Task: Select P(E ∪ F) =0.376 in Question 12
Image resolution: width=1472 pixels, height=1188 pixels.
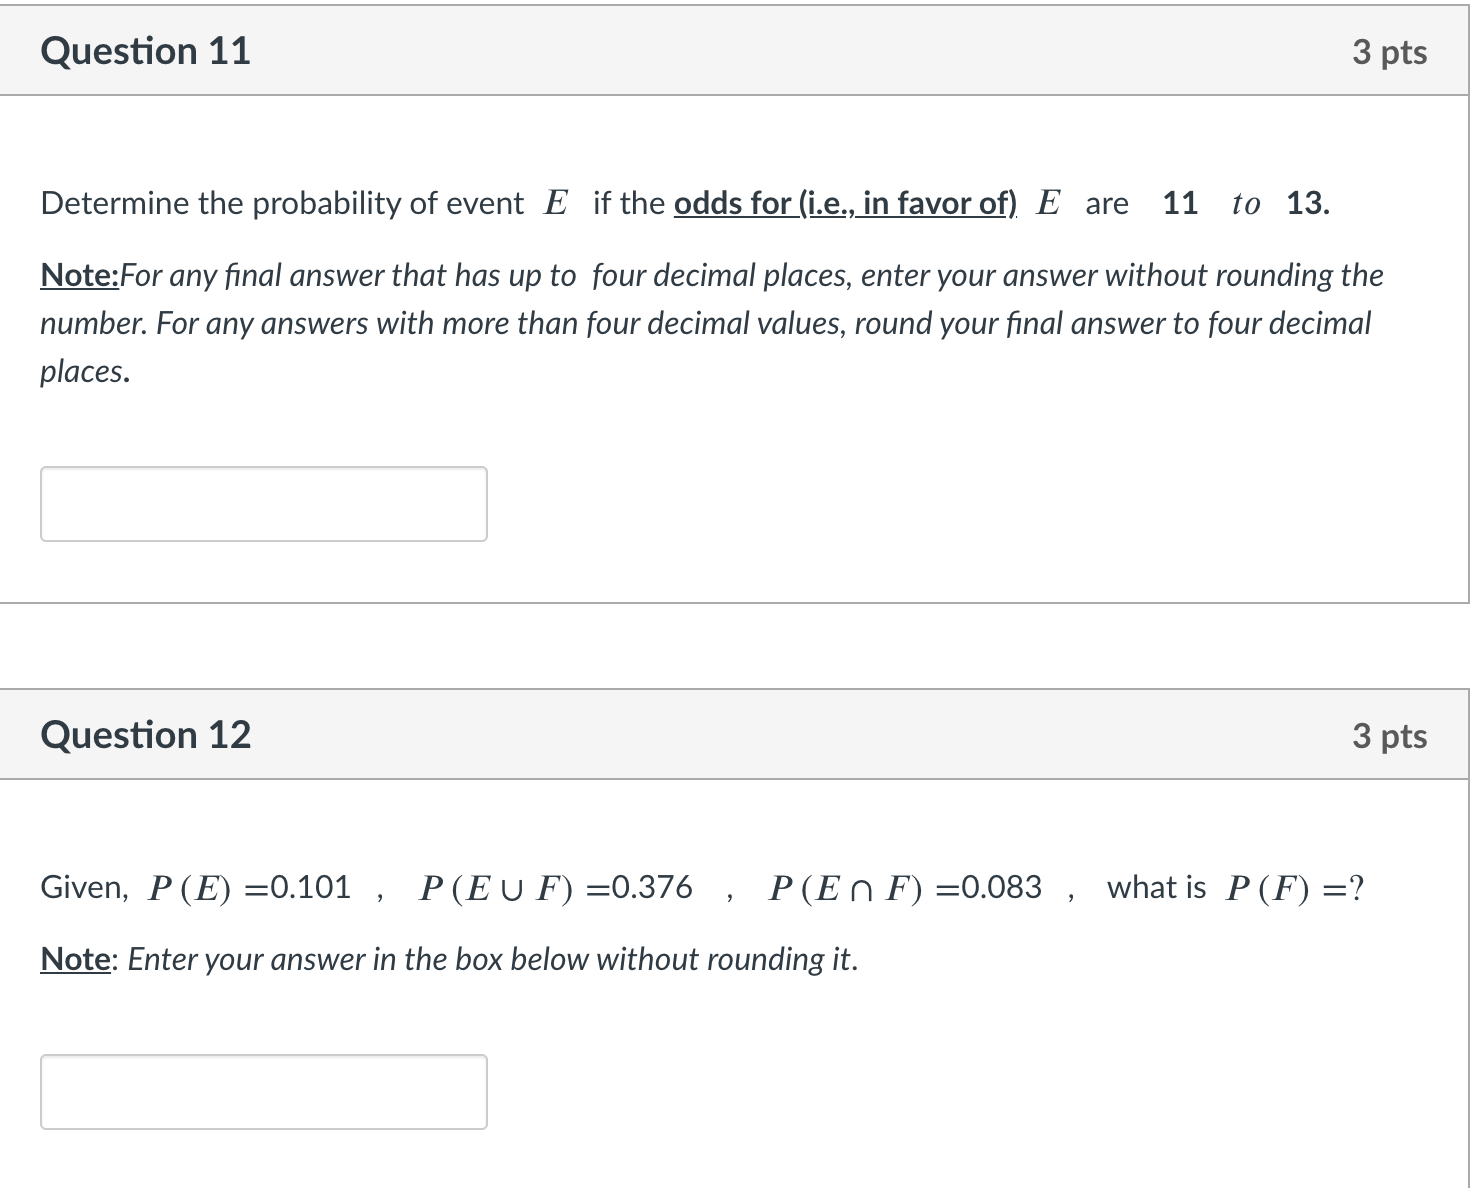Action: pos(555,886)
